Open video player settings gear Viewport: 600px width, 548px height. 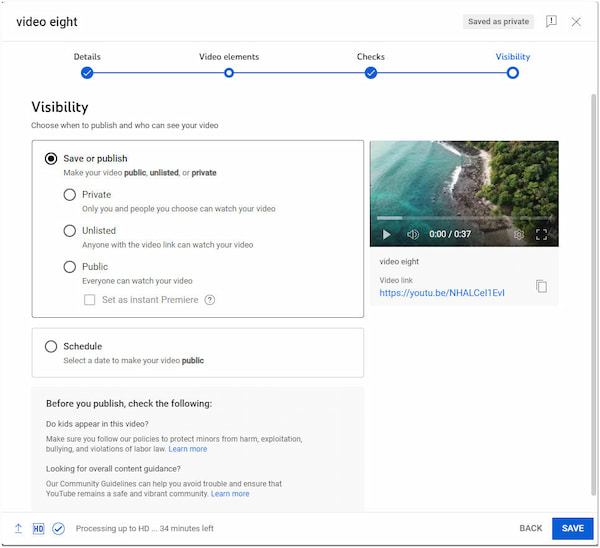point(519,235)
